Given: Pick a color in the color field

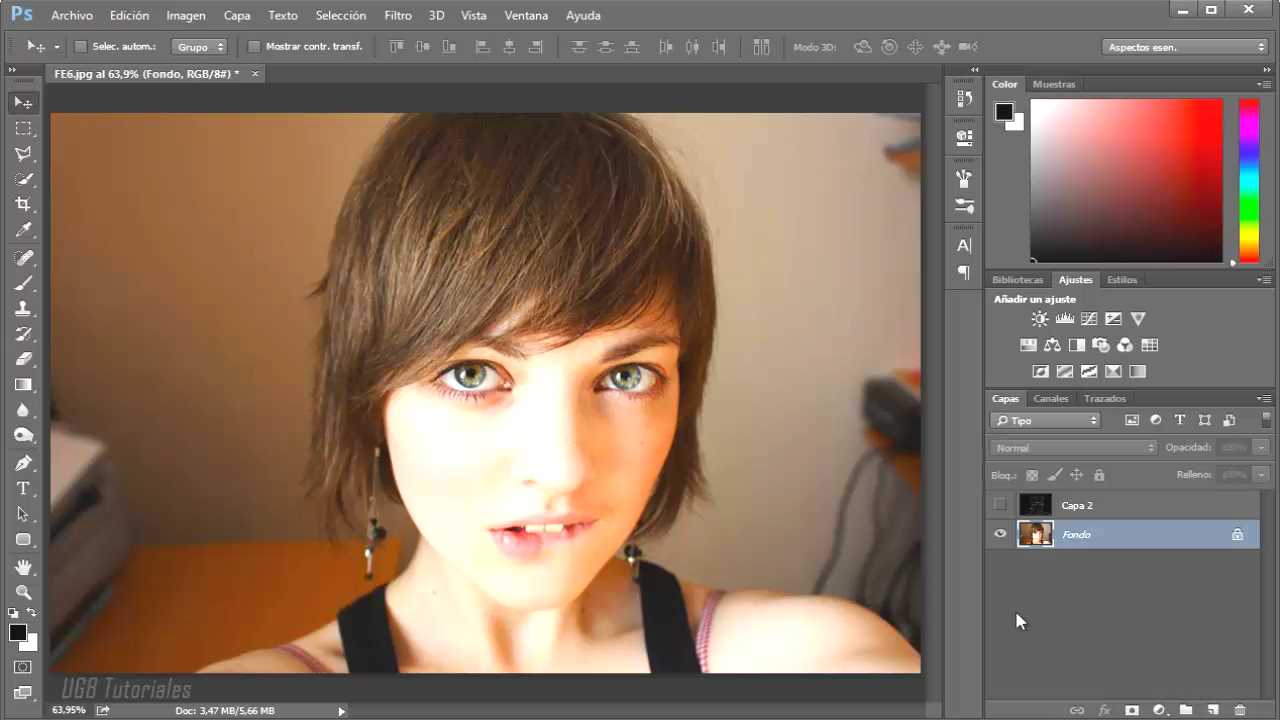Looking at the screenshot, I should tap(1126, 181).
